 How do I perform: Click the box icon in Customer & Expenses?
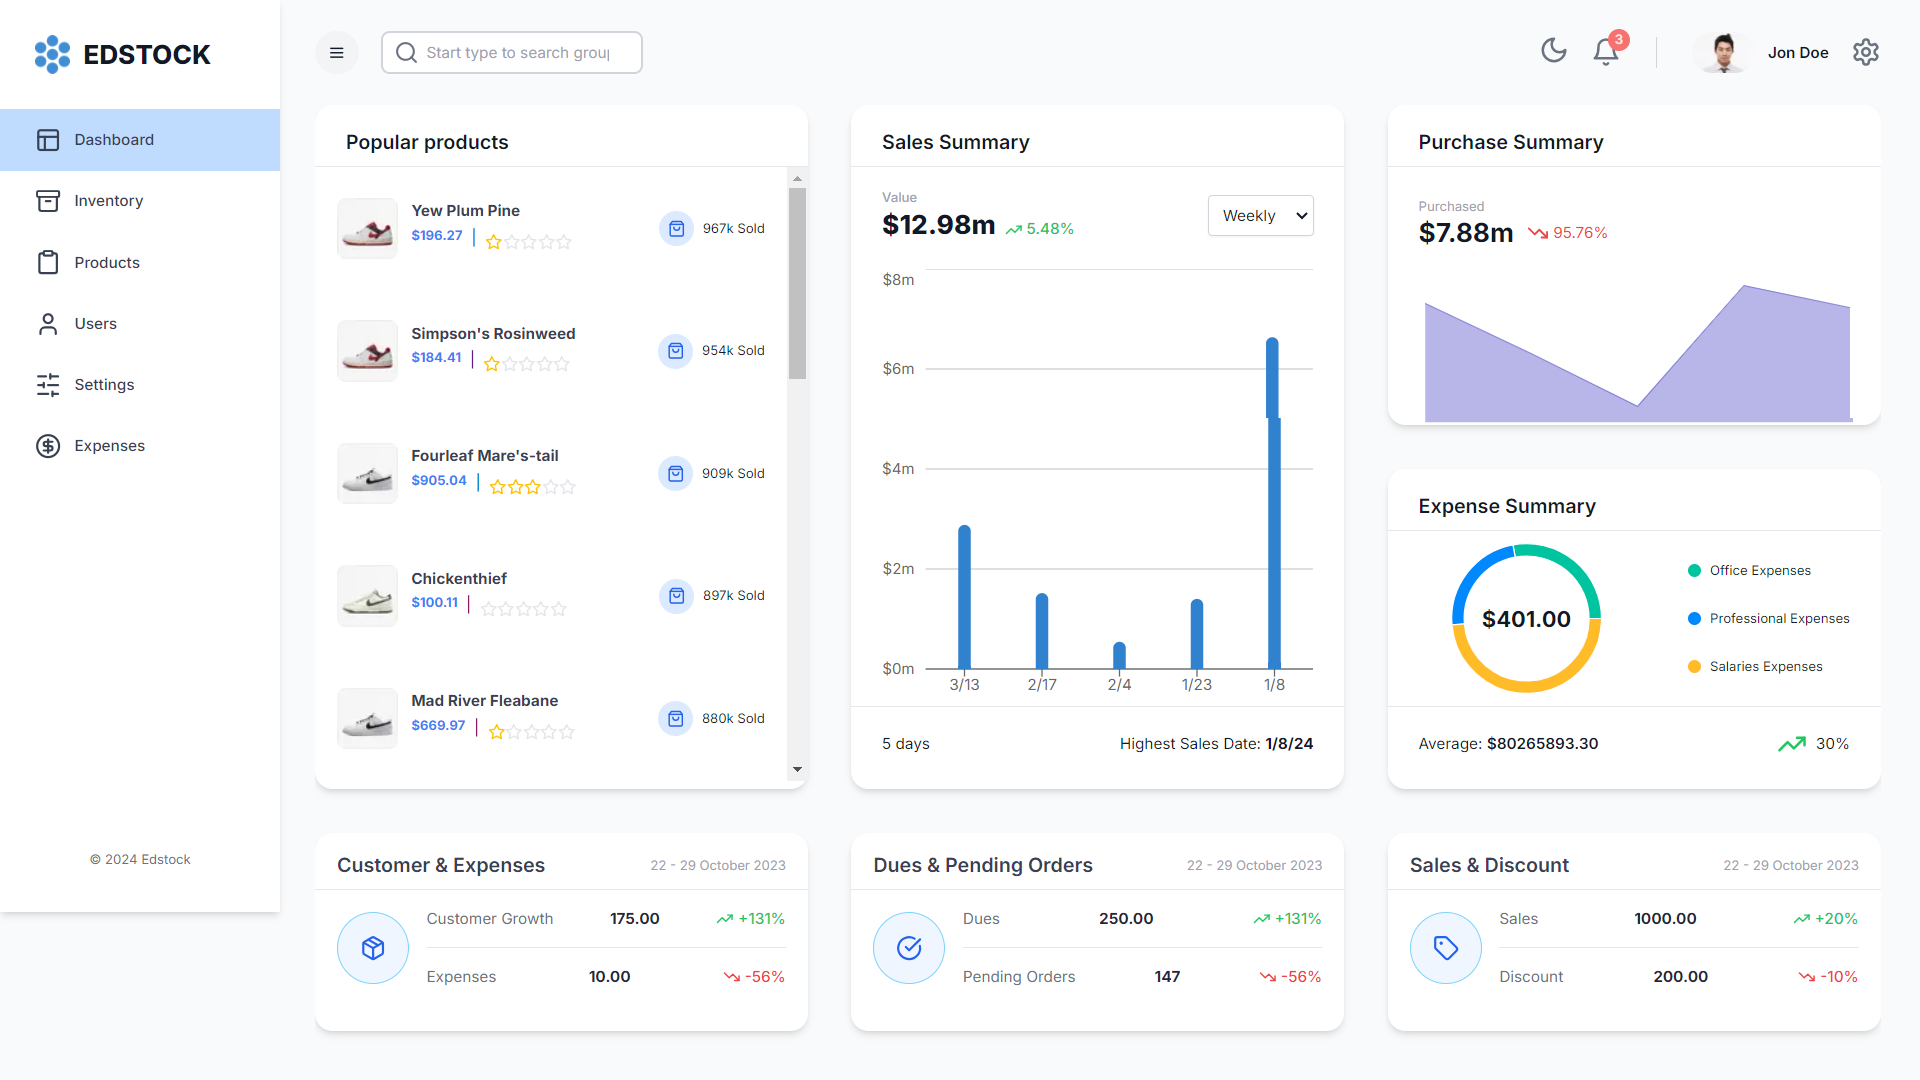(x=373, y=948)
